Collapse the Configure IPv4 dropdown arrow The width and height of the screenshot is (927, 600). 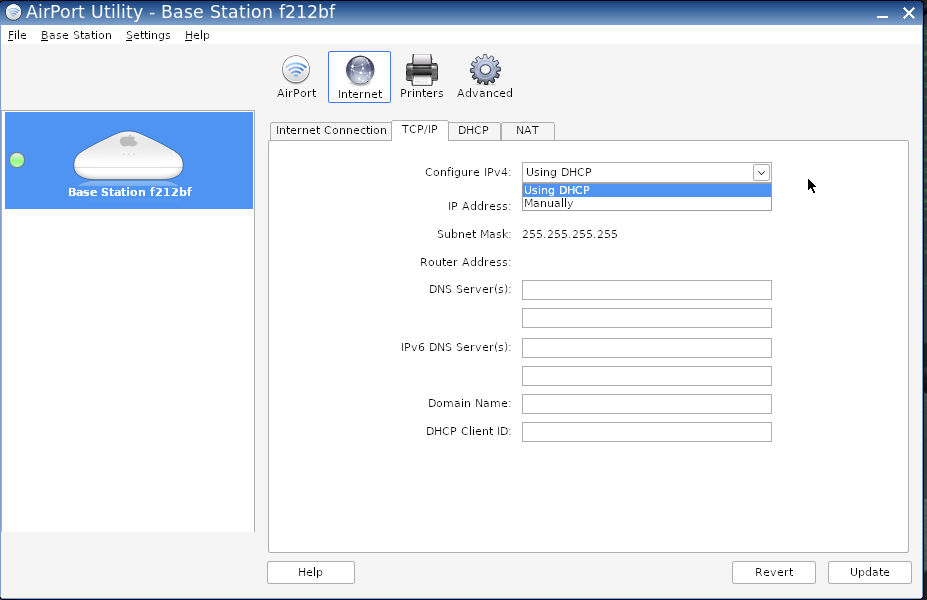(x=761, y=172)
